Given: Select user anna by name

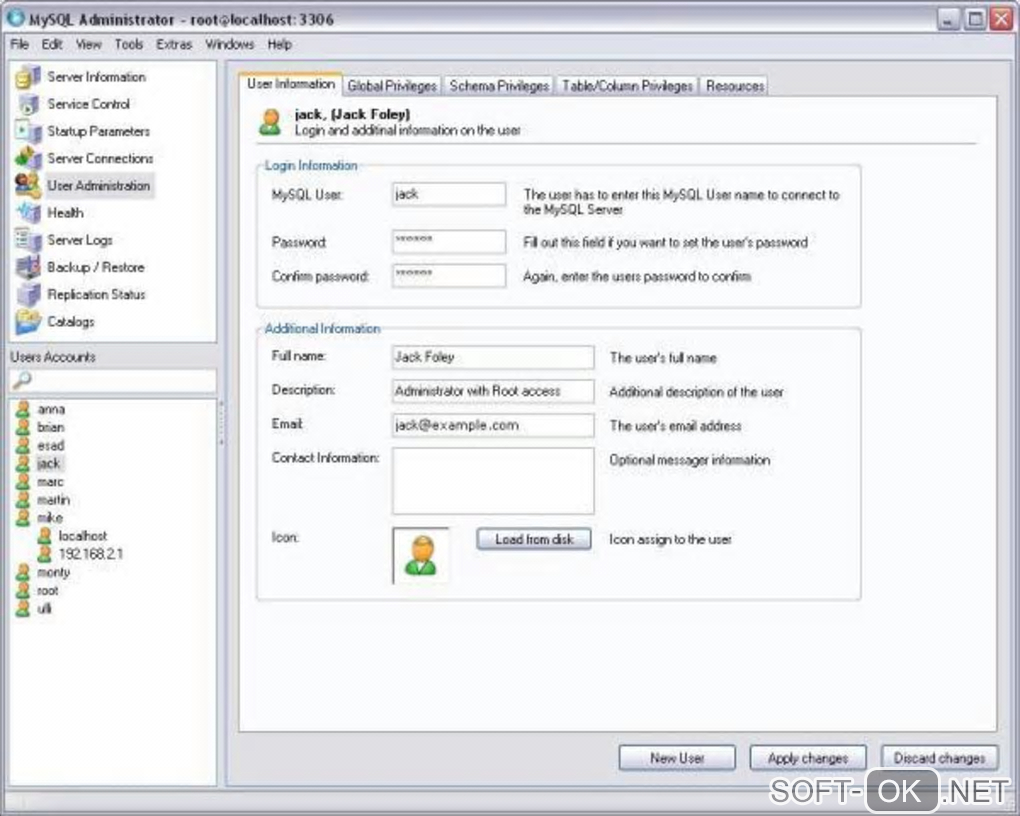Looking at the screenshot, I should [x=51, y=409].
